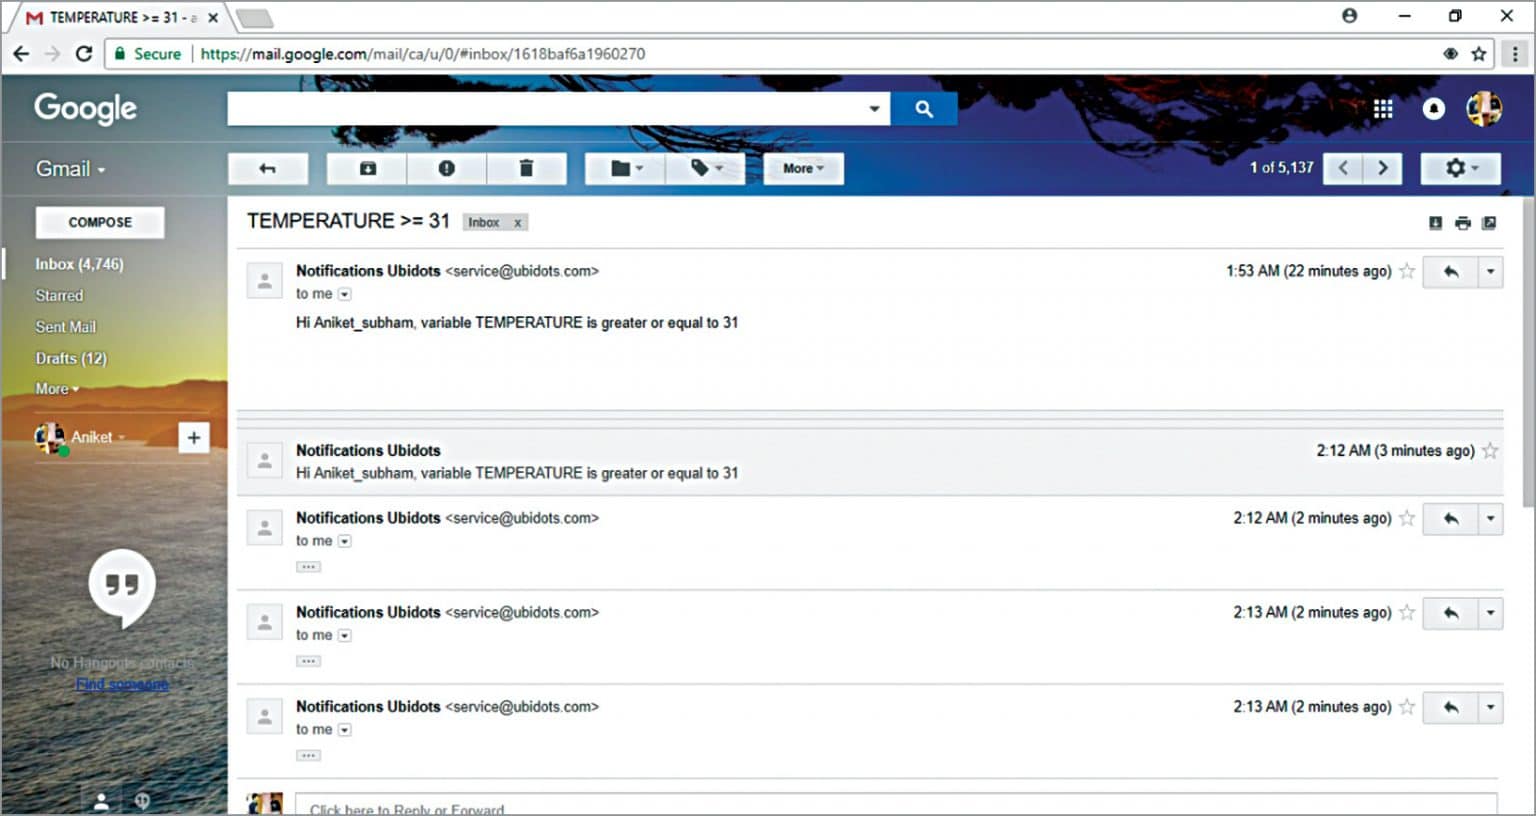Open Google notifications bell

coord(1434,109)
